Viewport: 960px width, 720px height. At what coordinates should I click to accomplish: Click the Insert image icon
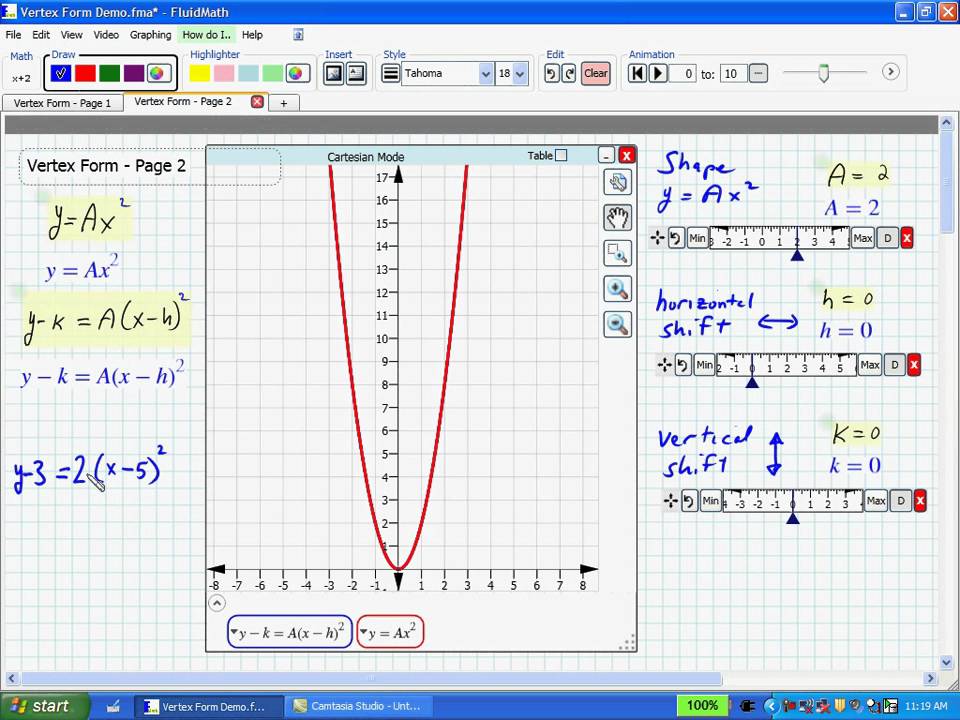click(333, 73)
